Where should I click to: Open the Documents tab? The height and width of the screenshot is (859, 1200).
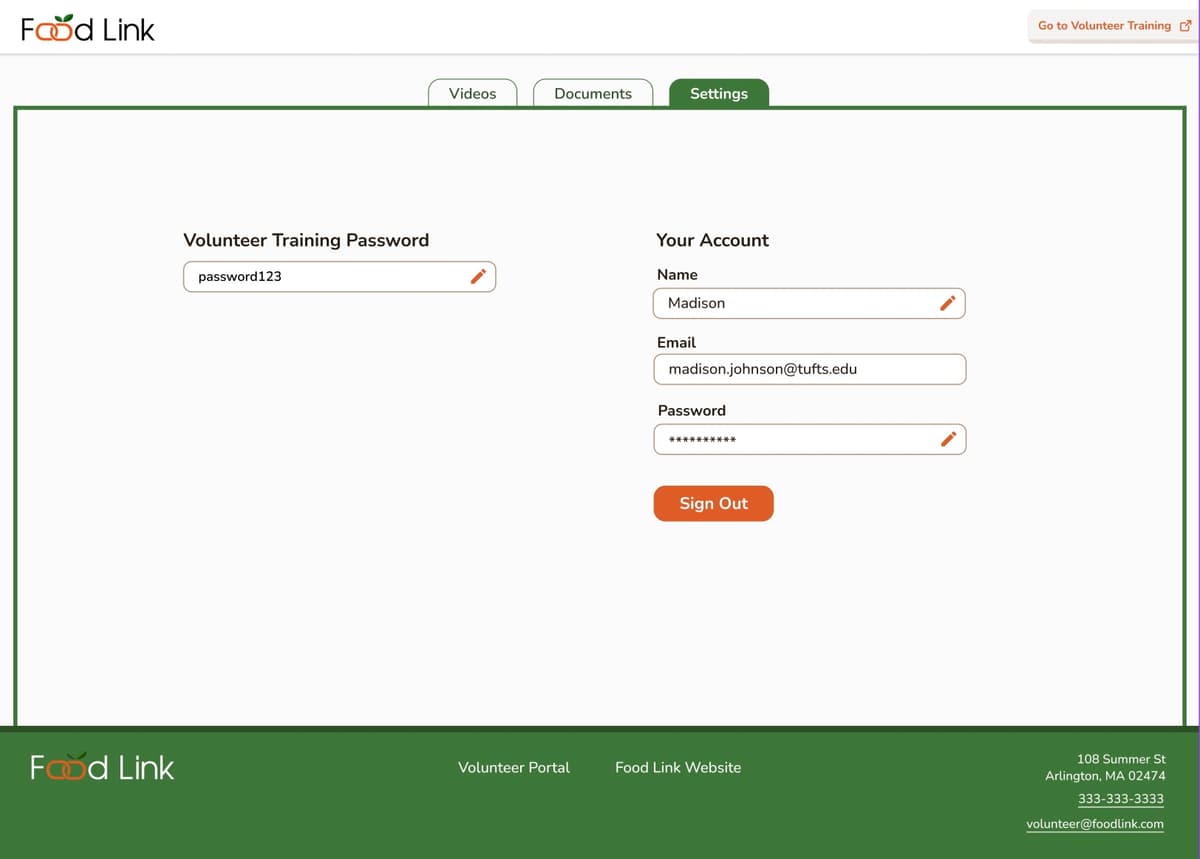(x=593, y=93)
